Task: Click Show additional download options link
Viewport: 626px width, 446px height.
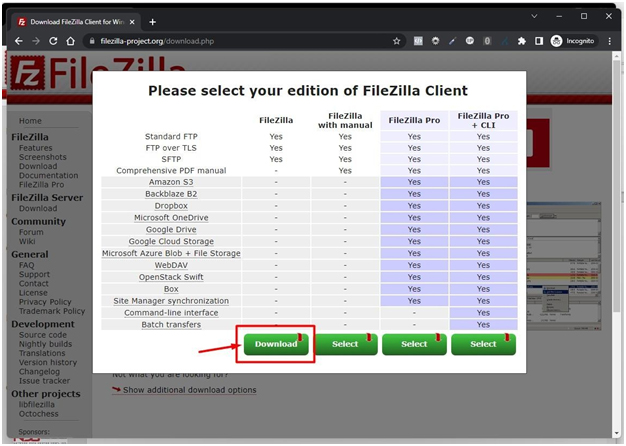Action: (x=190, y=390)
